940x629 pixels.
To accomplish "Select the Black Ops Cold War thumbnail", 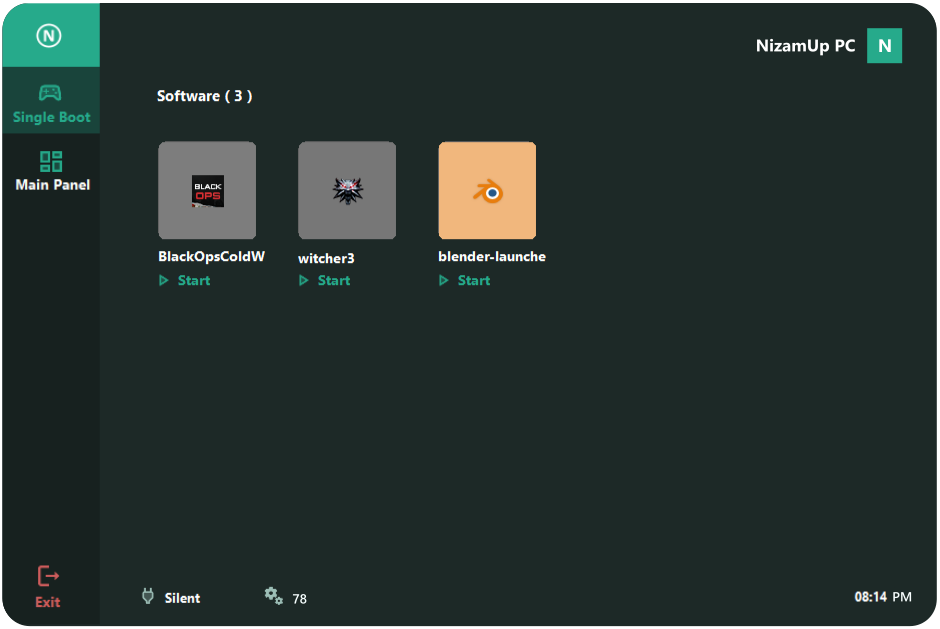I will (x=207, y=191).
